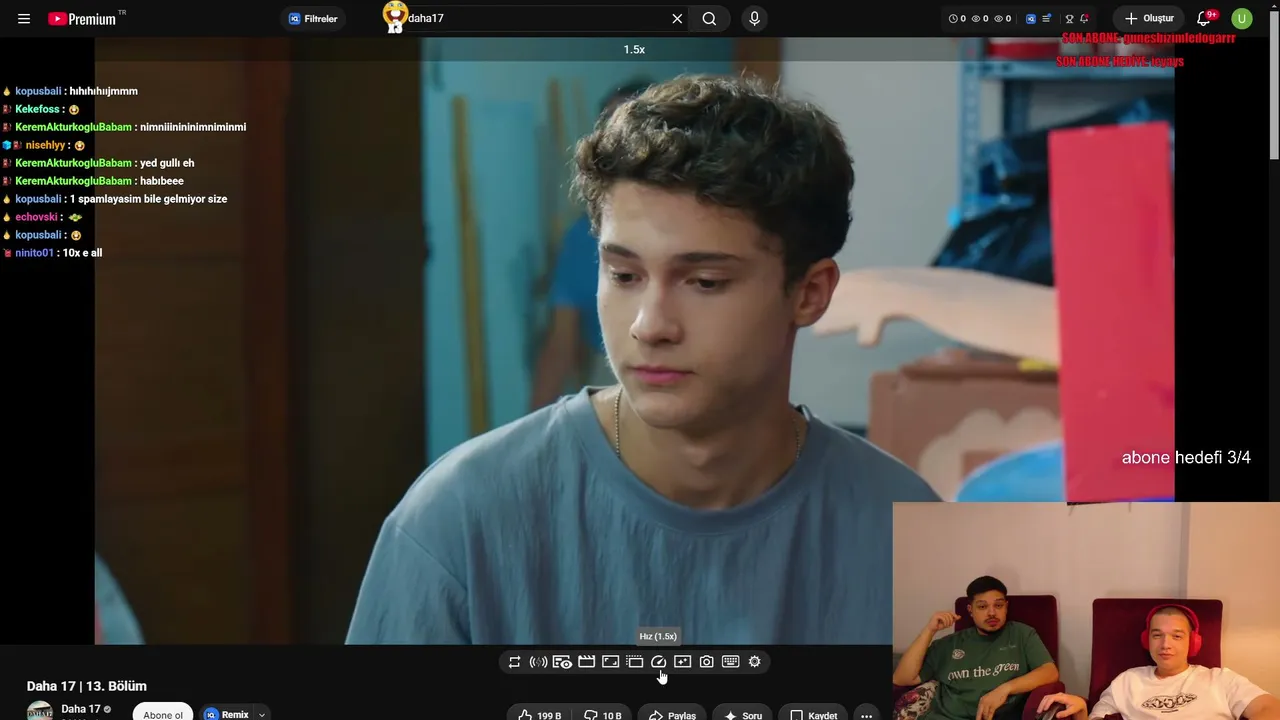Toggle the player visibility eye control
Viewport: 1280px width, 720px height.
562,662
